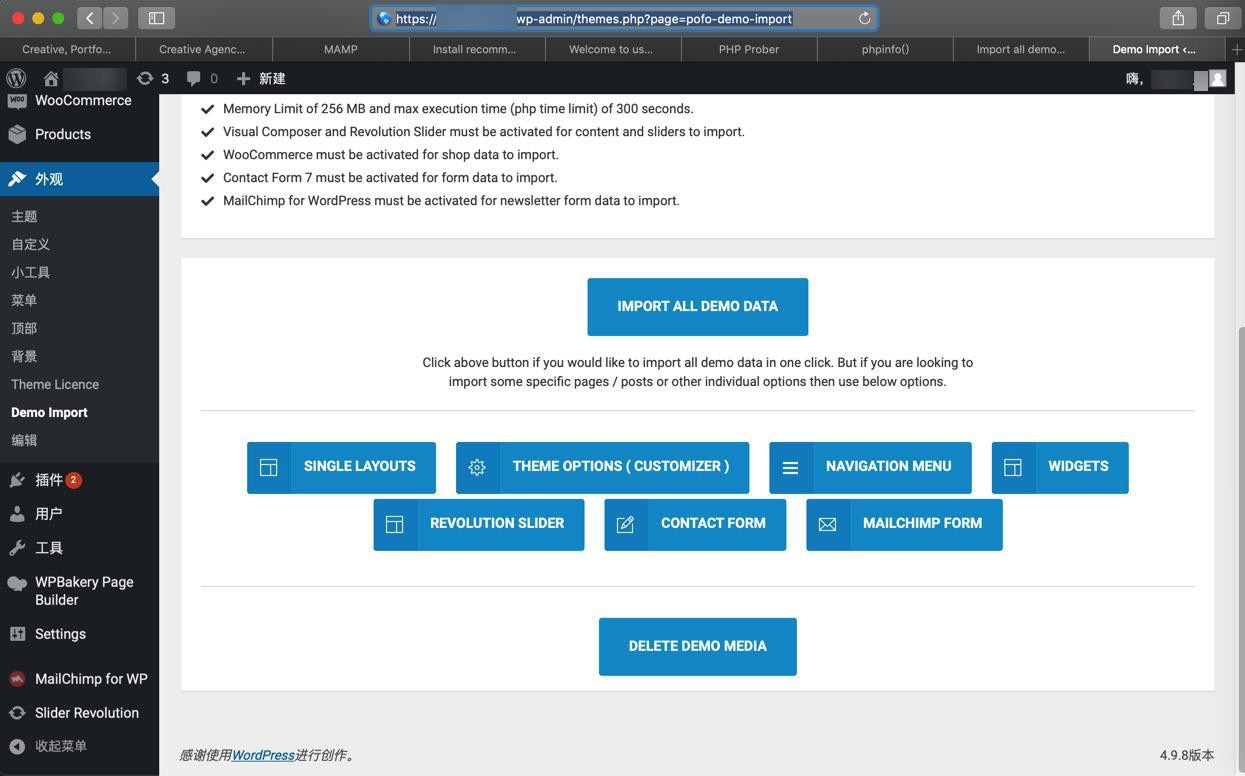Visit site via the home icon
Image resolution: width=1245 pixels, height=776 pixels.
point(51,78)
